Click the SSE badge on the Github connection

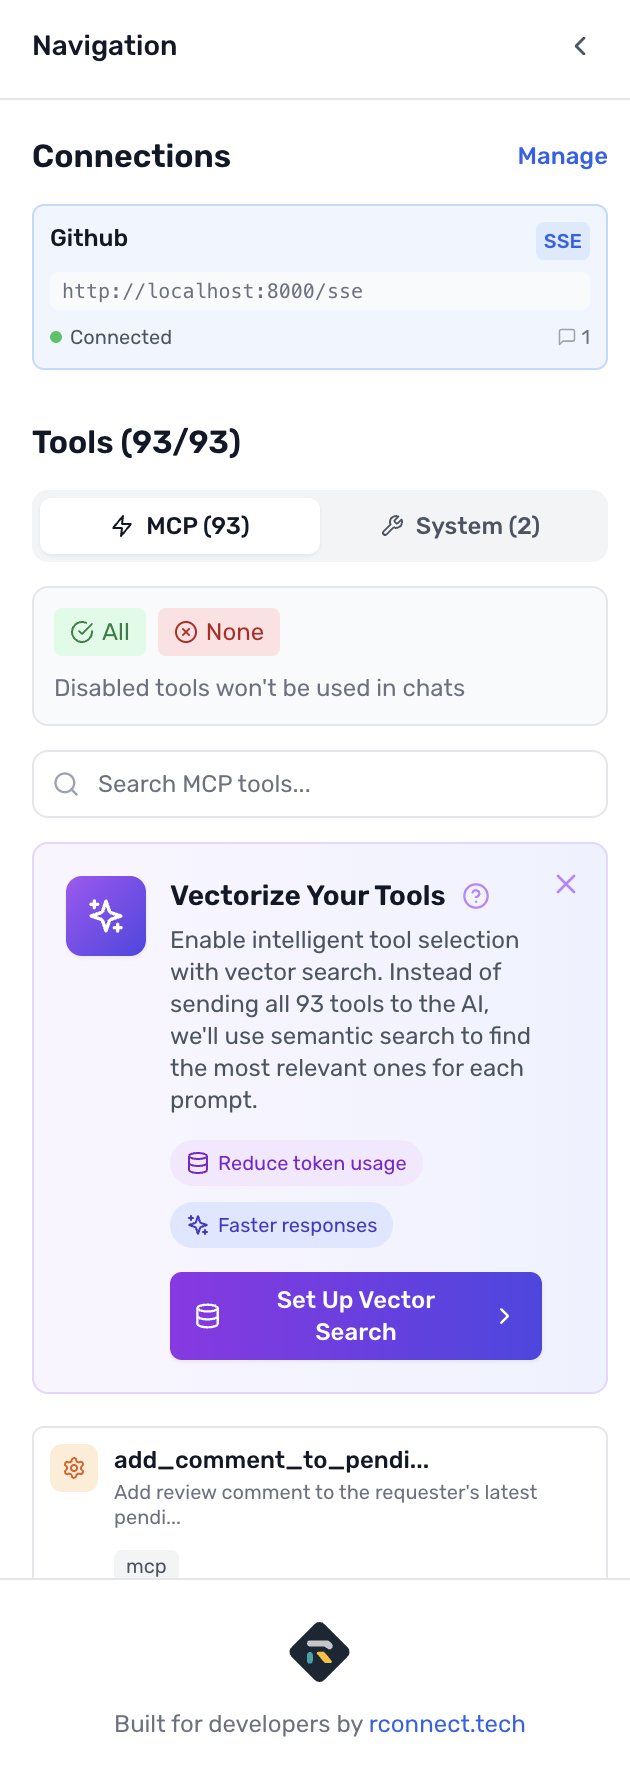tap(562, 240)
